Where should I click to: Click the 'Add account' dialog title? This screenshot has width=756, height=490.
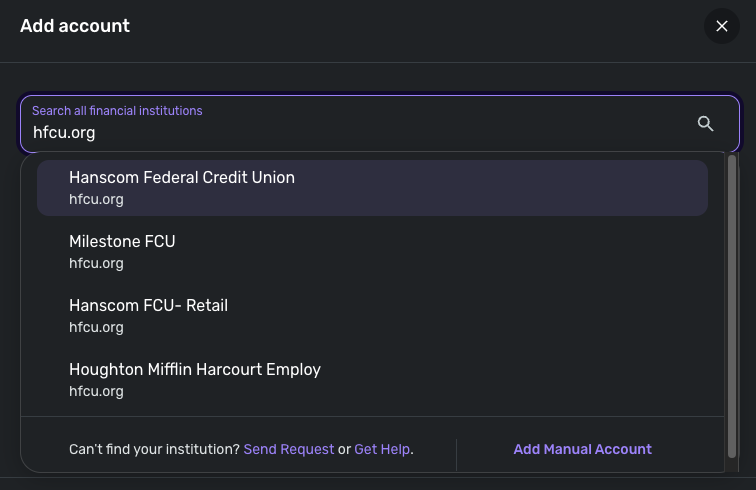point(75,26)
